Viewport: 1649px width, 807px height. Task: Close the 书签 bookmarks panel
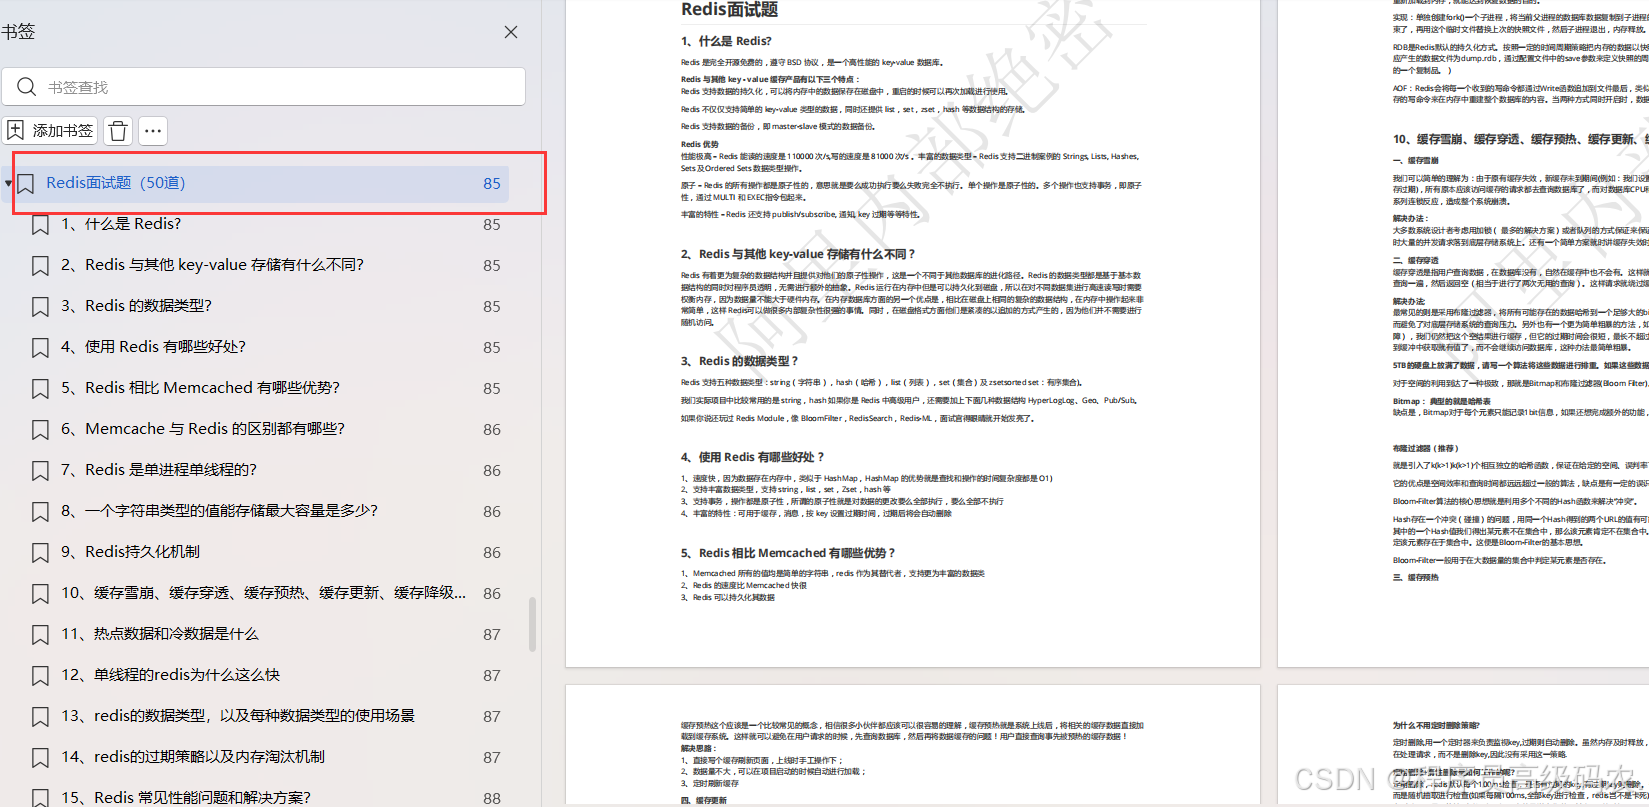coord(511,32)
